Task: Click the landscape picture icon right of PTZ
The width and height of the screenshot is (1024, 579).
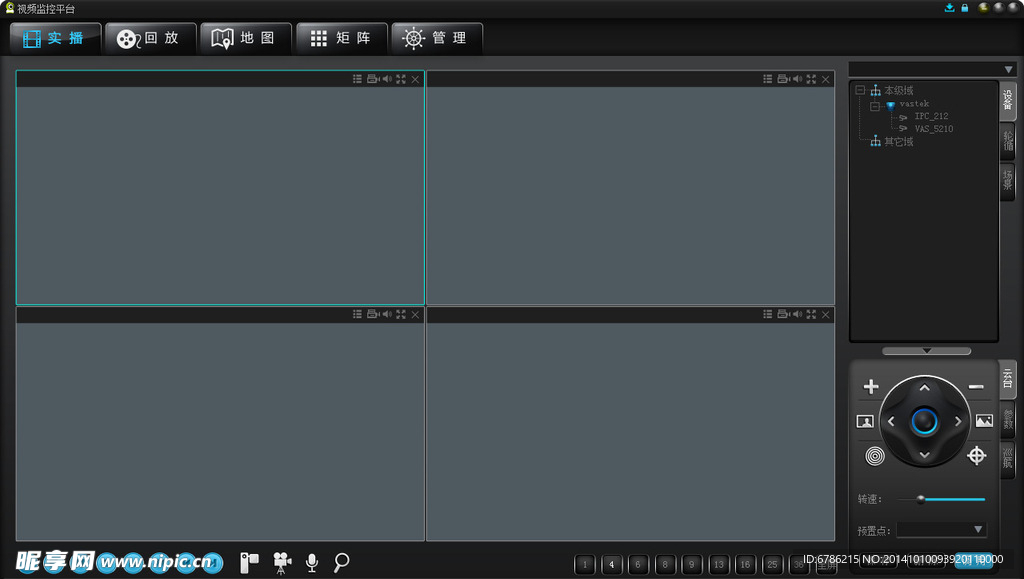Action: coord(984,421)
